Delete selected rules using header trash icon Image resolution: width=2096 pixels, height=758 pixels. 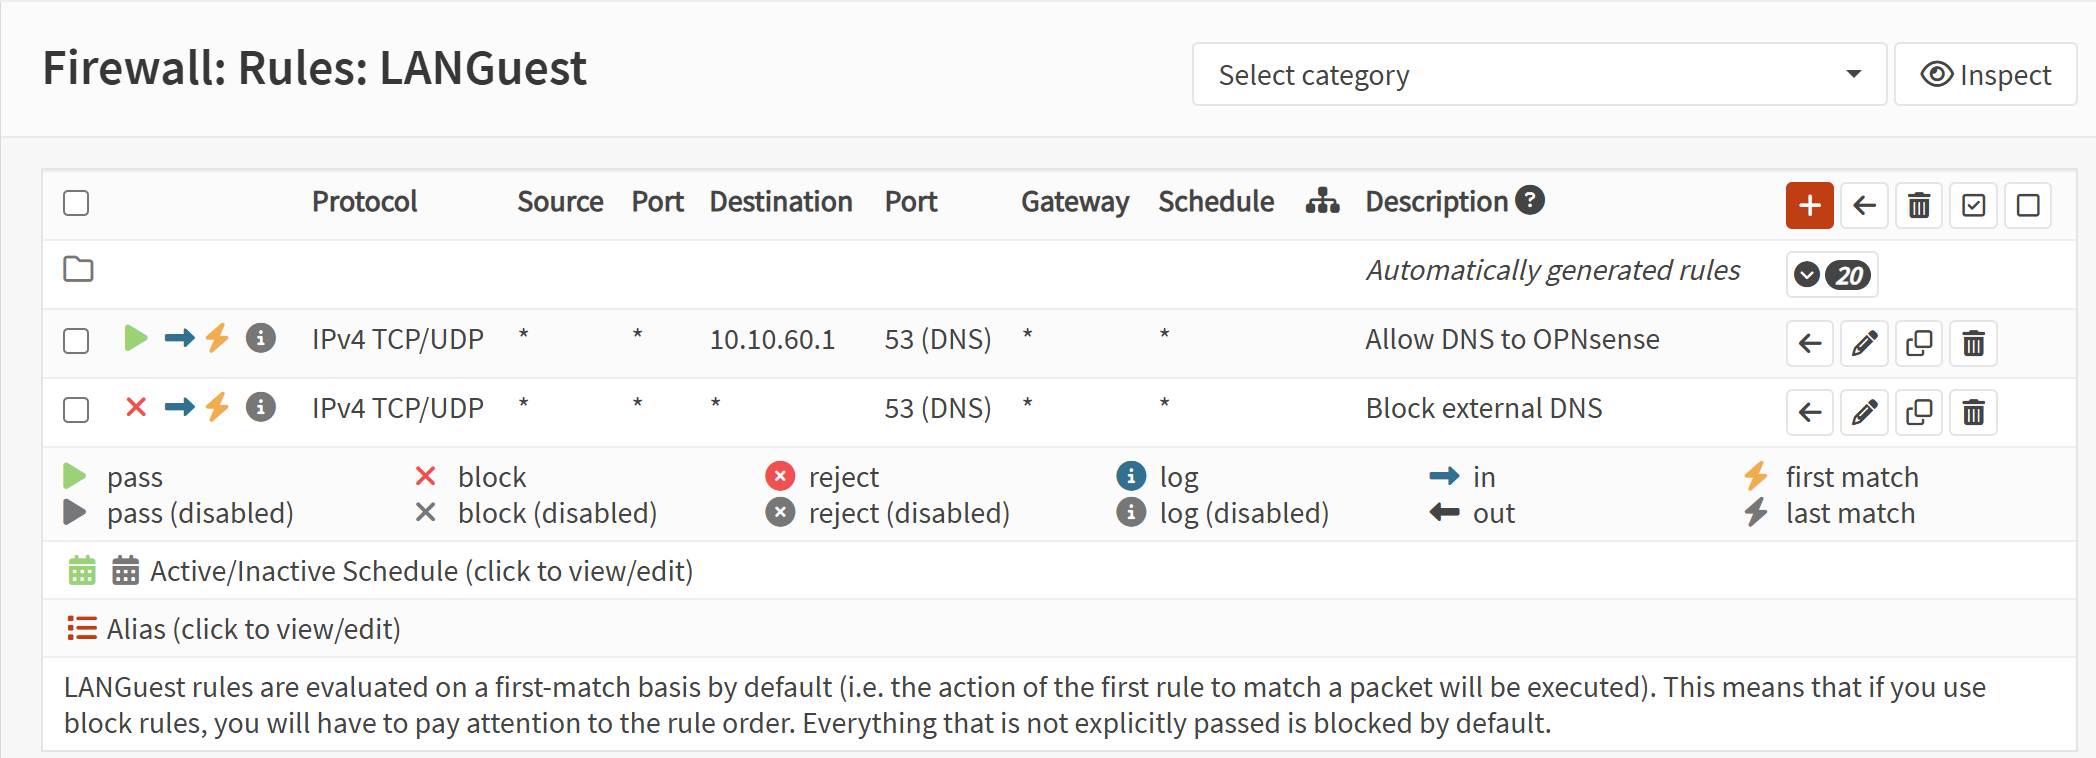click(x=1918, y=205)
